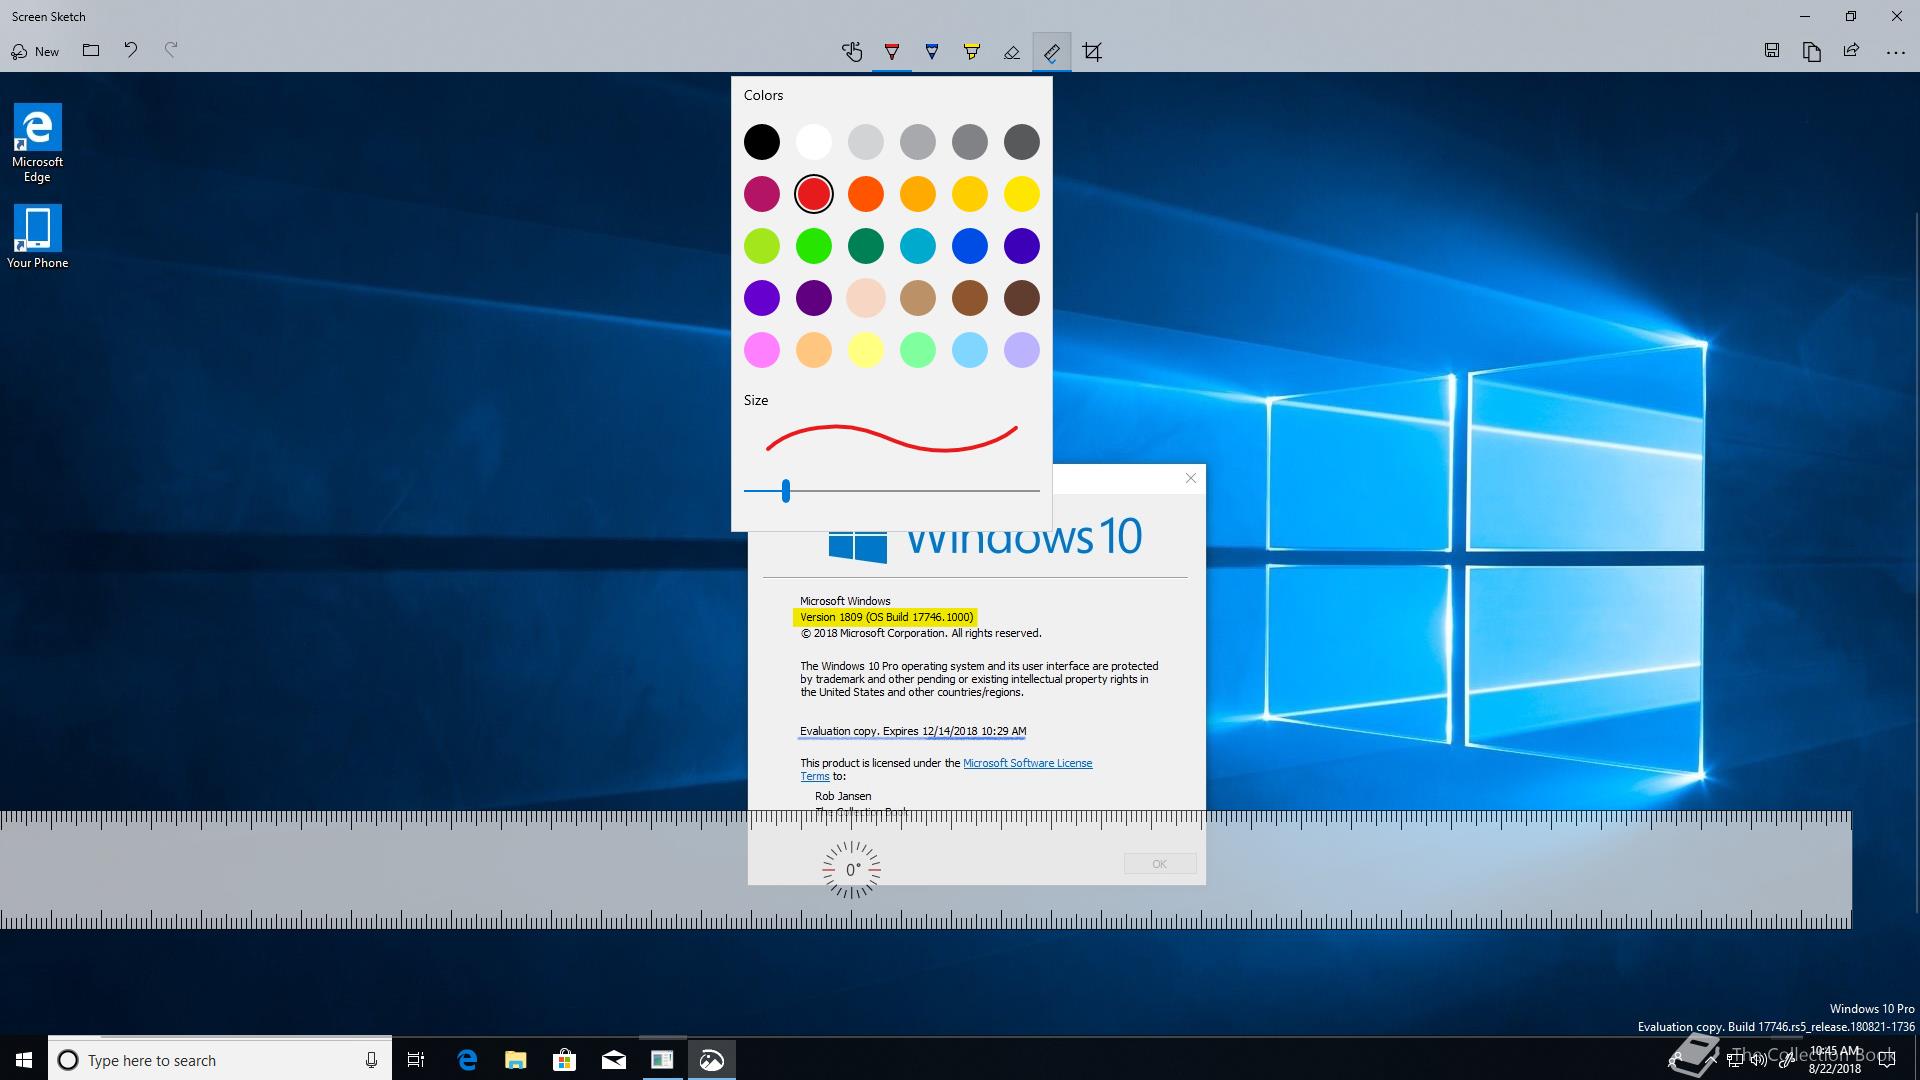Screen dimensions: 1920x1080
Task: Open Edge from the taskbar
Action: 467,1060
